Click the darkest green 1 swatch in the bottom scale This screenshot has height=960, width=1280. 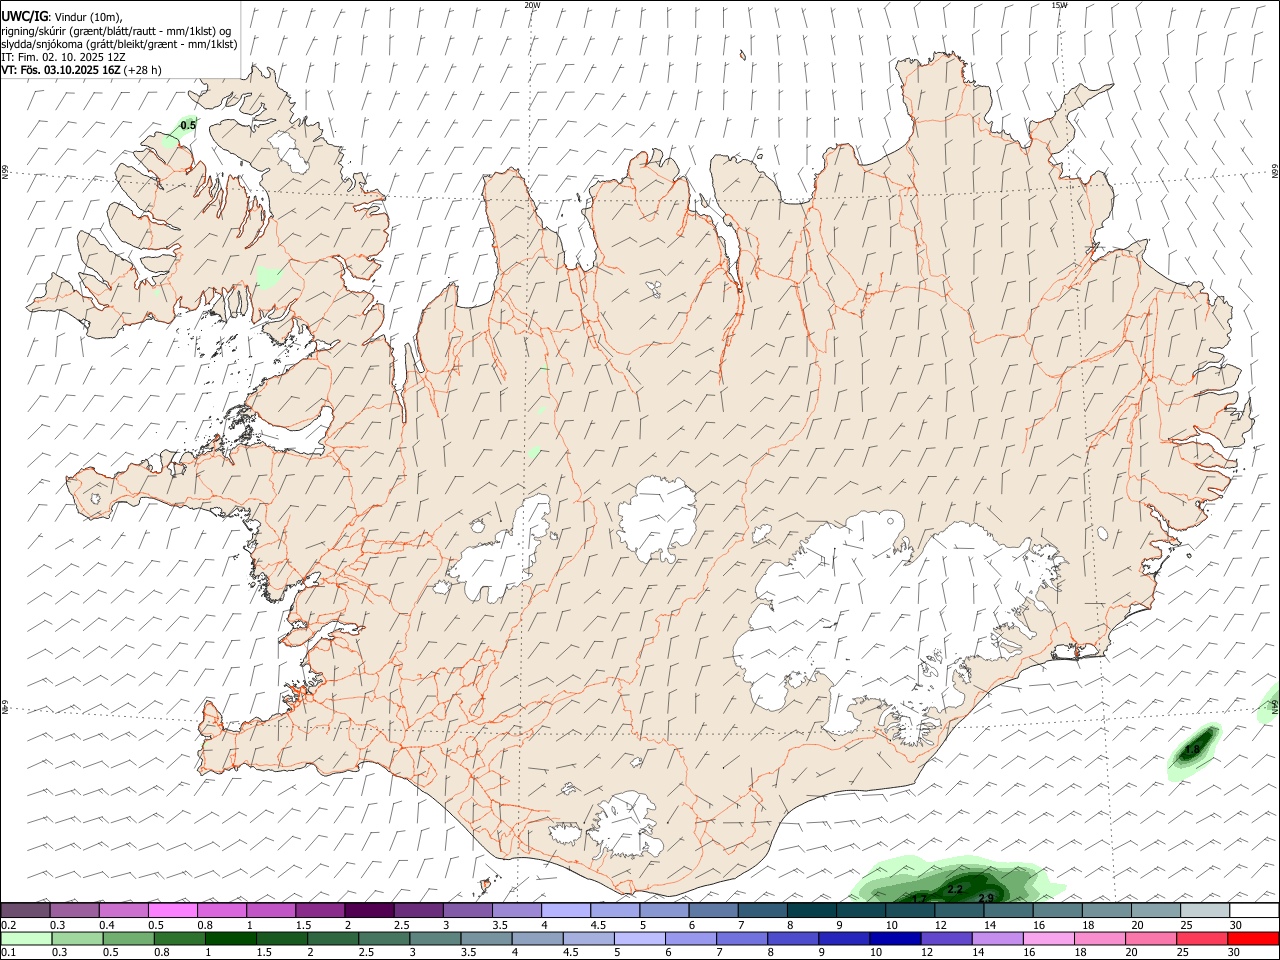[232, 939]
